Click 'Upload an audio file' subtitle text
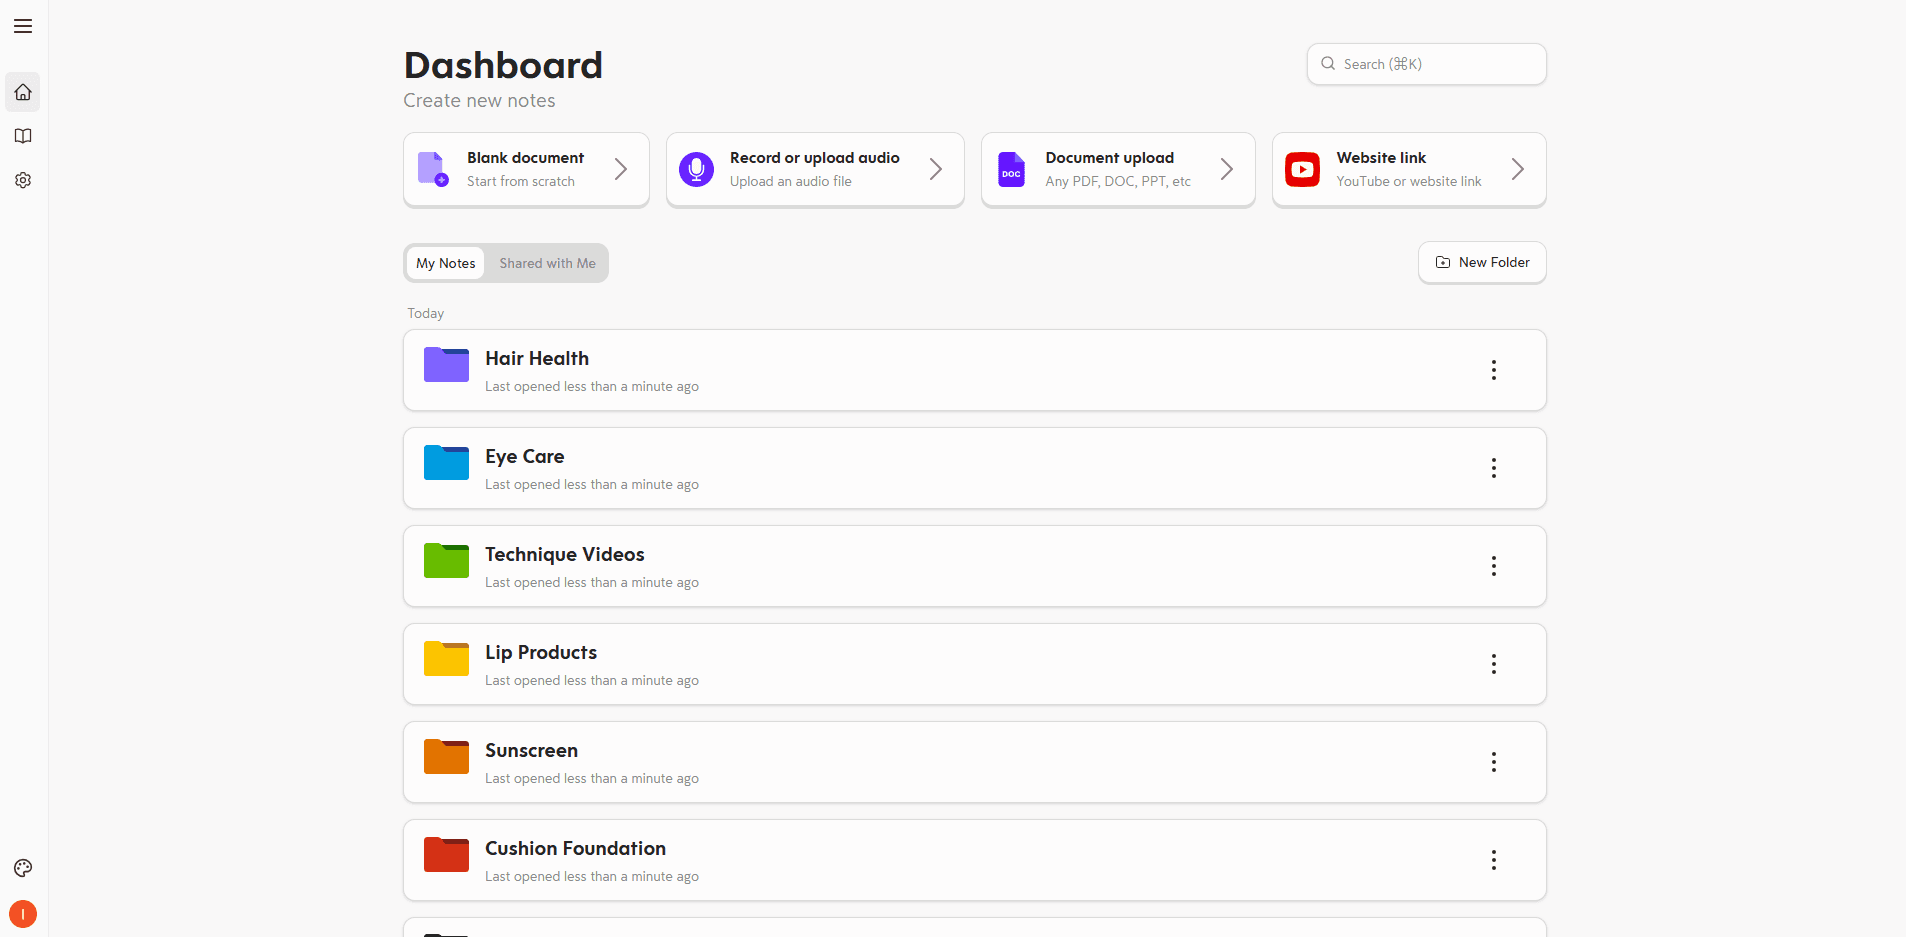 coord(791,181)
